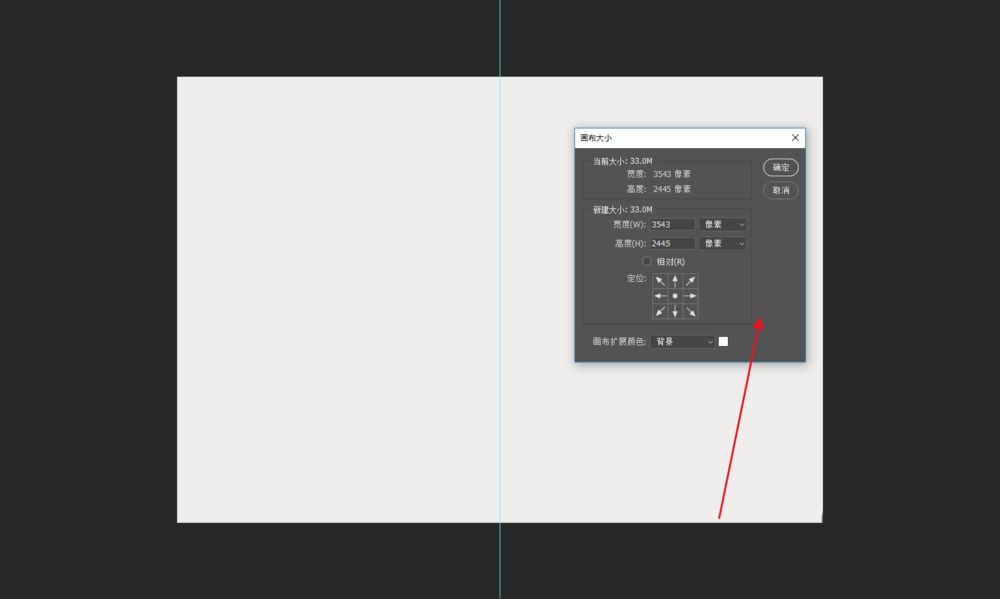This screenshot has height=599, width=1000.
Task: Click the 取消 button
Action: pyautogui.click(x=781, y=190)
